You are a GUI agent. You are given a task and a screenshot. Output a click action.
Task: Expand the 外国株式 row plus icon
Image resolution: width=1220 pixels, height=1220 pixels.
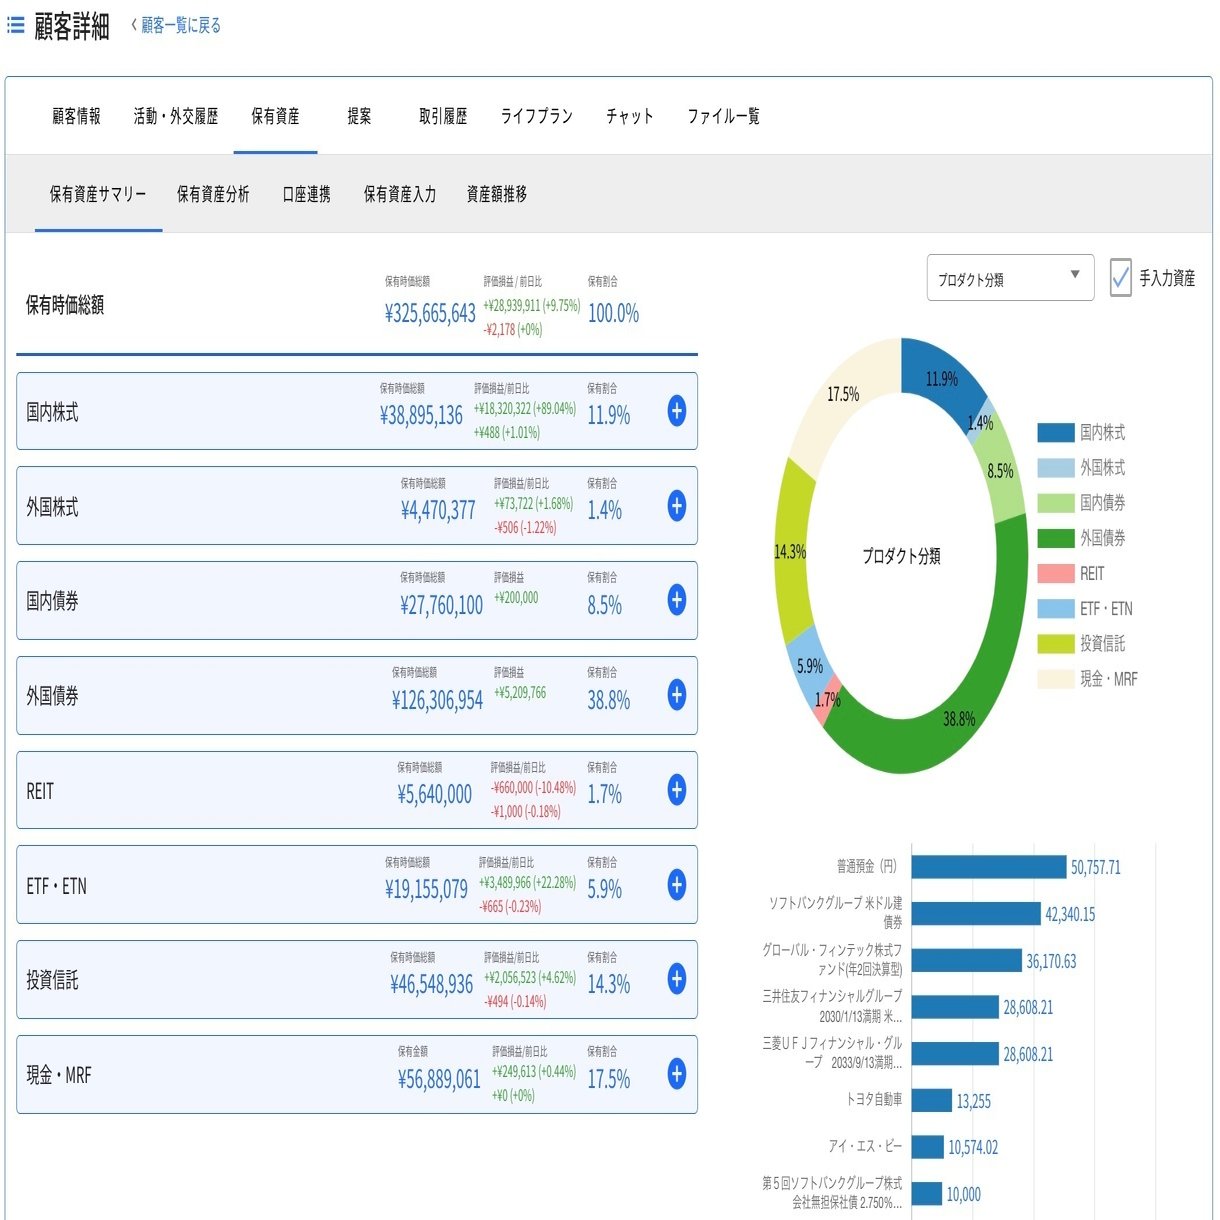(x=677, y=506)
